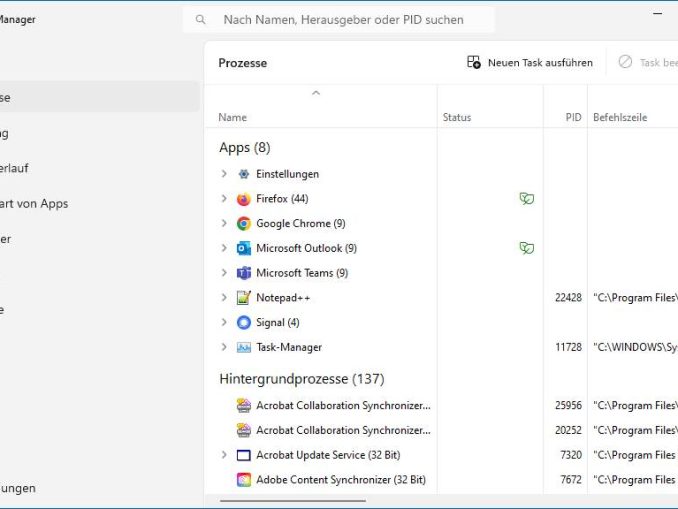This screenshot has width=678, height=509.
Task: Expand the Google Chrome (9) group
Action: point(224,223)
